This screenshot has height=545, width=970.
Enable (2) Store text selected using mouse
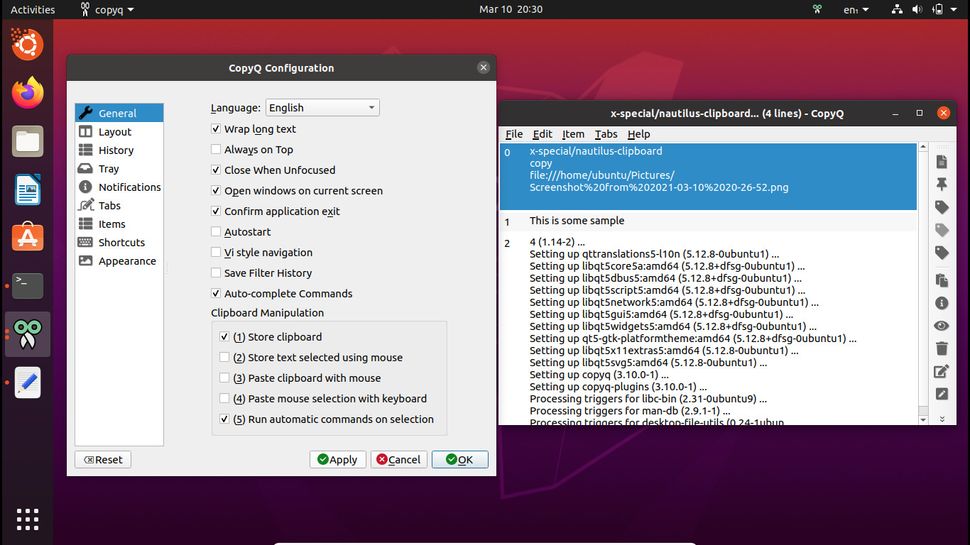[225, 357]
